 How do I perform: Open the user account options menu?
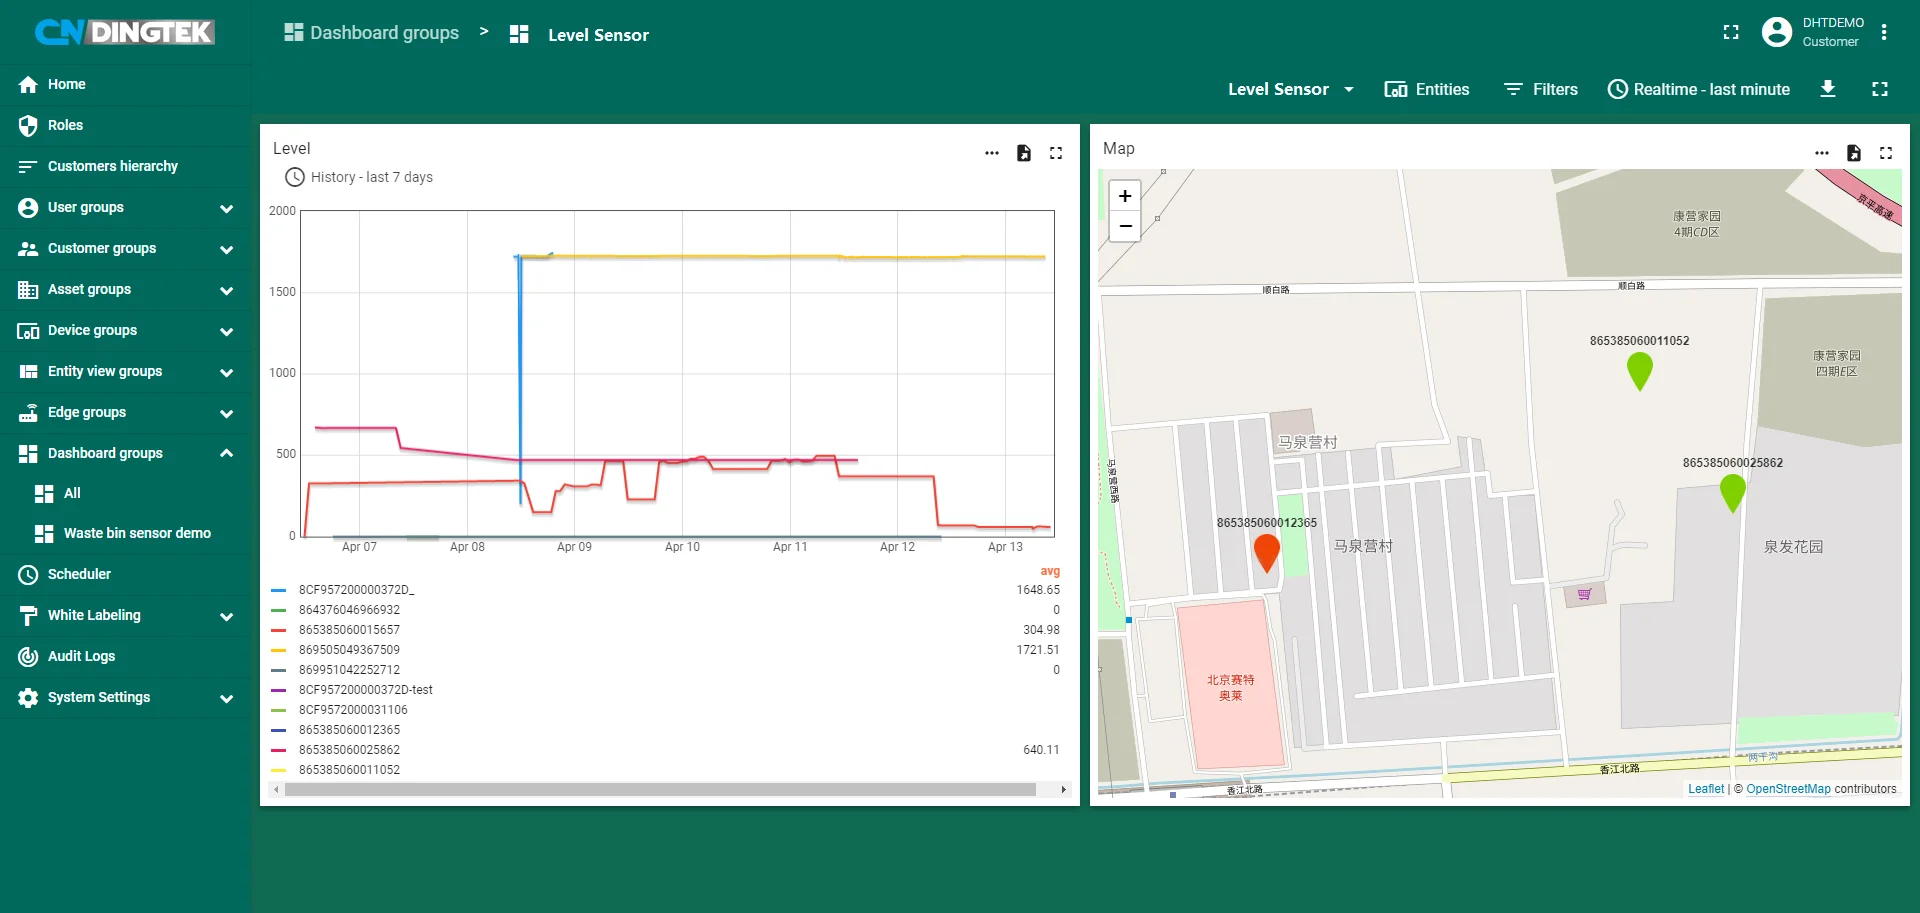click(1884, 32)
